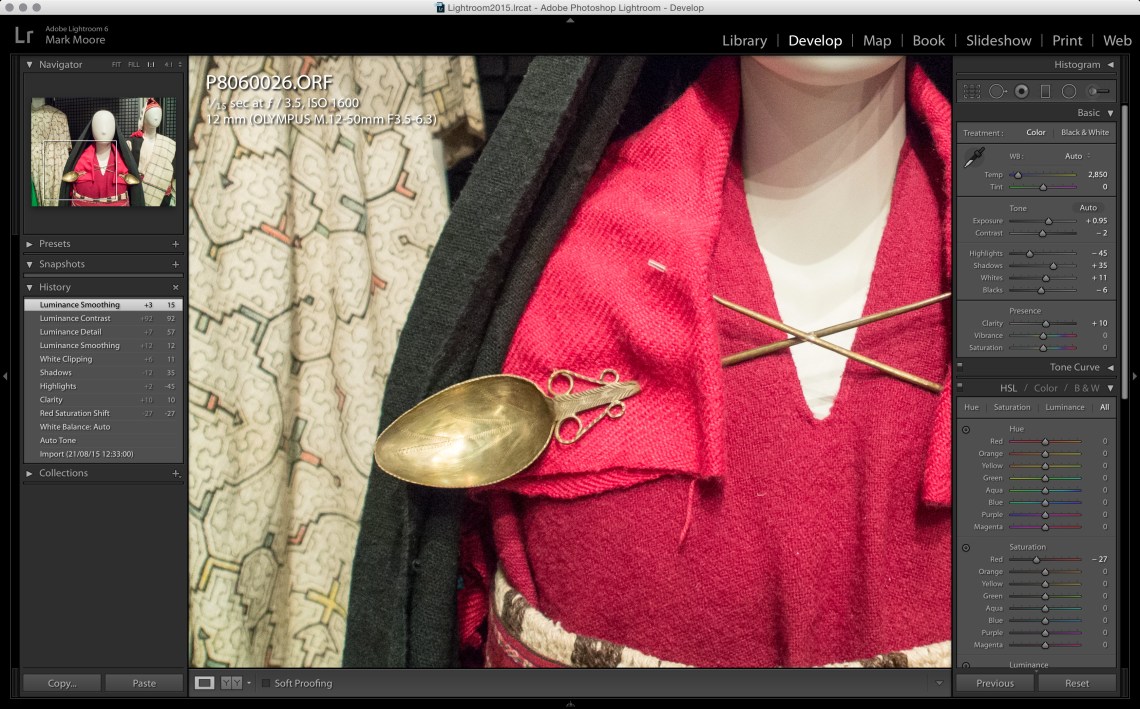Switch to the Library module
Viewport: 1140px width, 709px height.
(x=744, y=41)
